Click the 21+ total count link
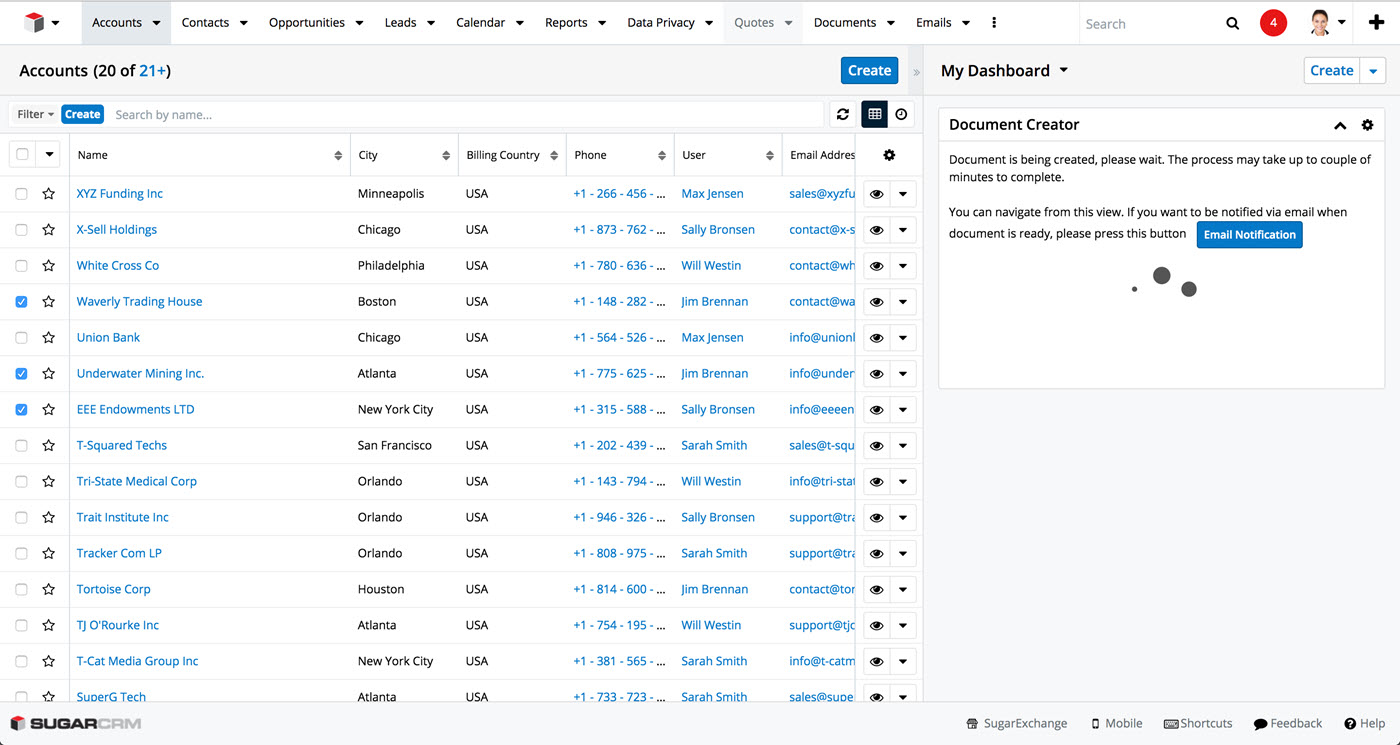 (153, 71)
